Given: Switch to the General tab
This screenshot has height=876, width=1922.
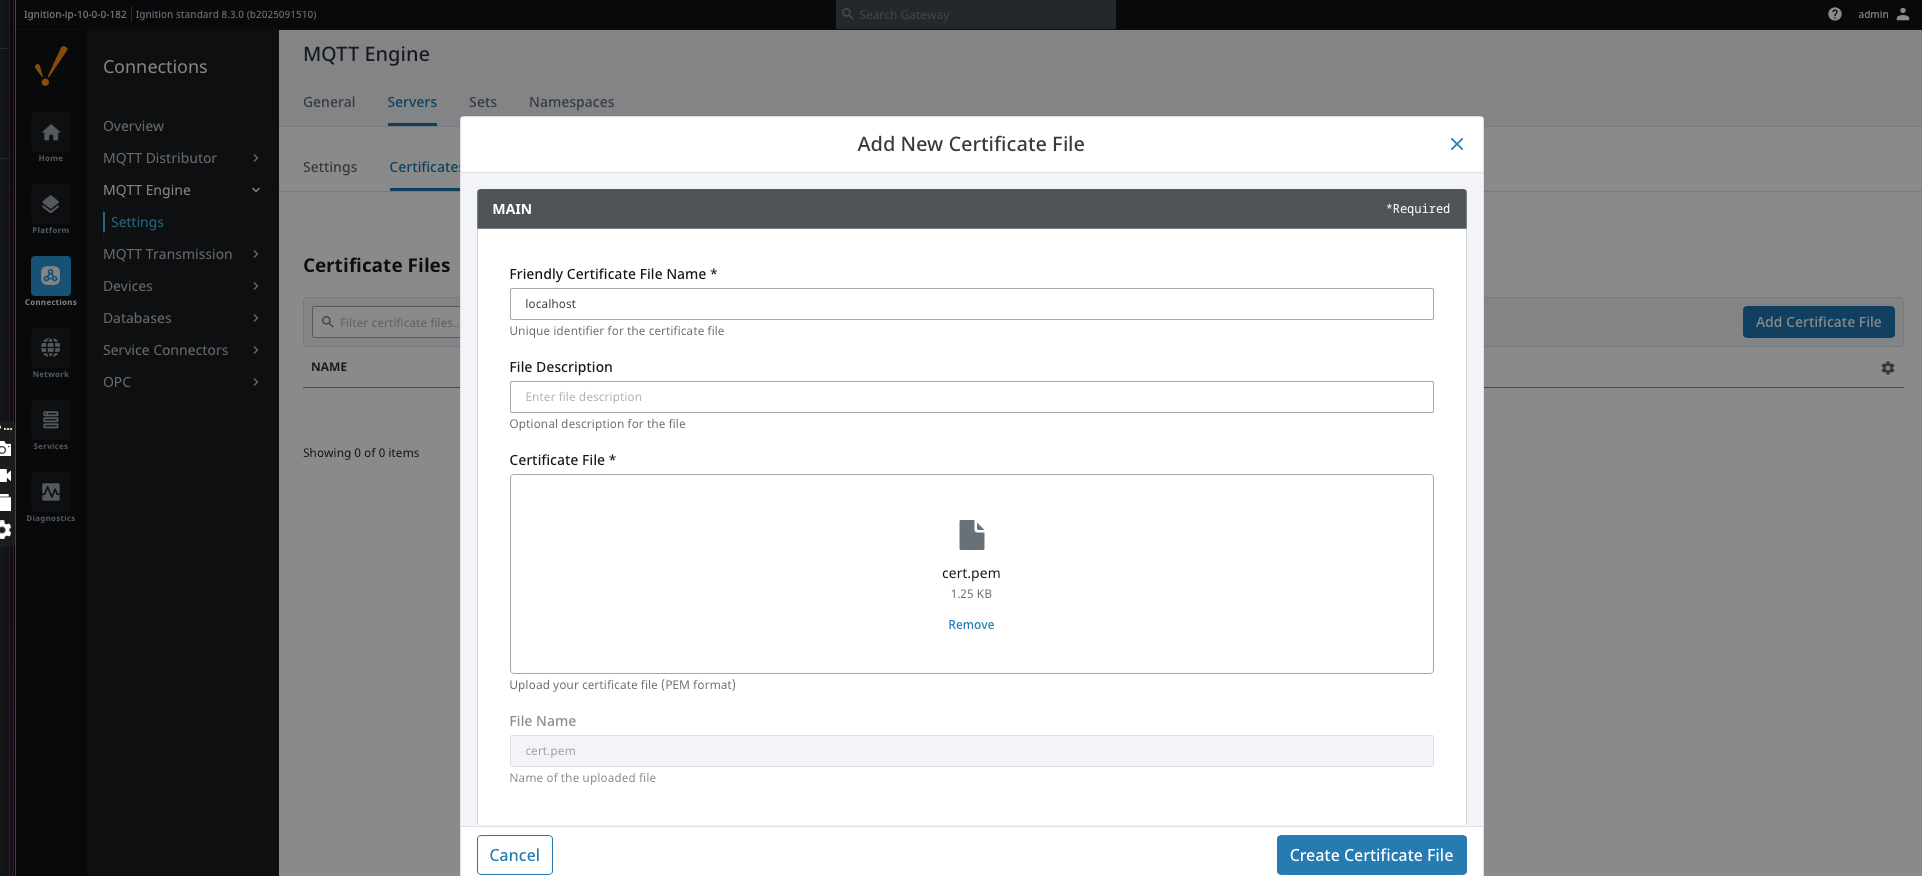Looking at the screenshot, I should click(329, 102).
